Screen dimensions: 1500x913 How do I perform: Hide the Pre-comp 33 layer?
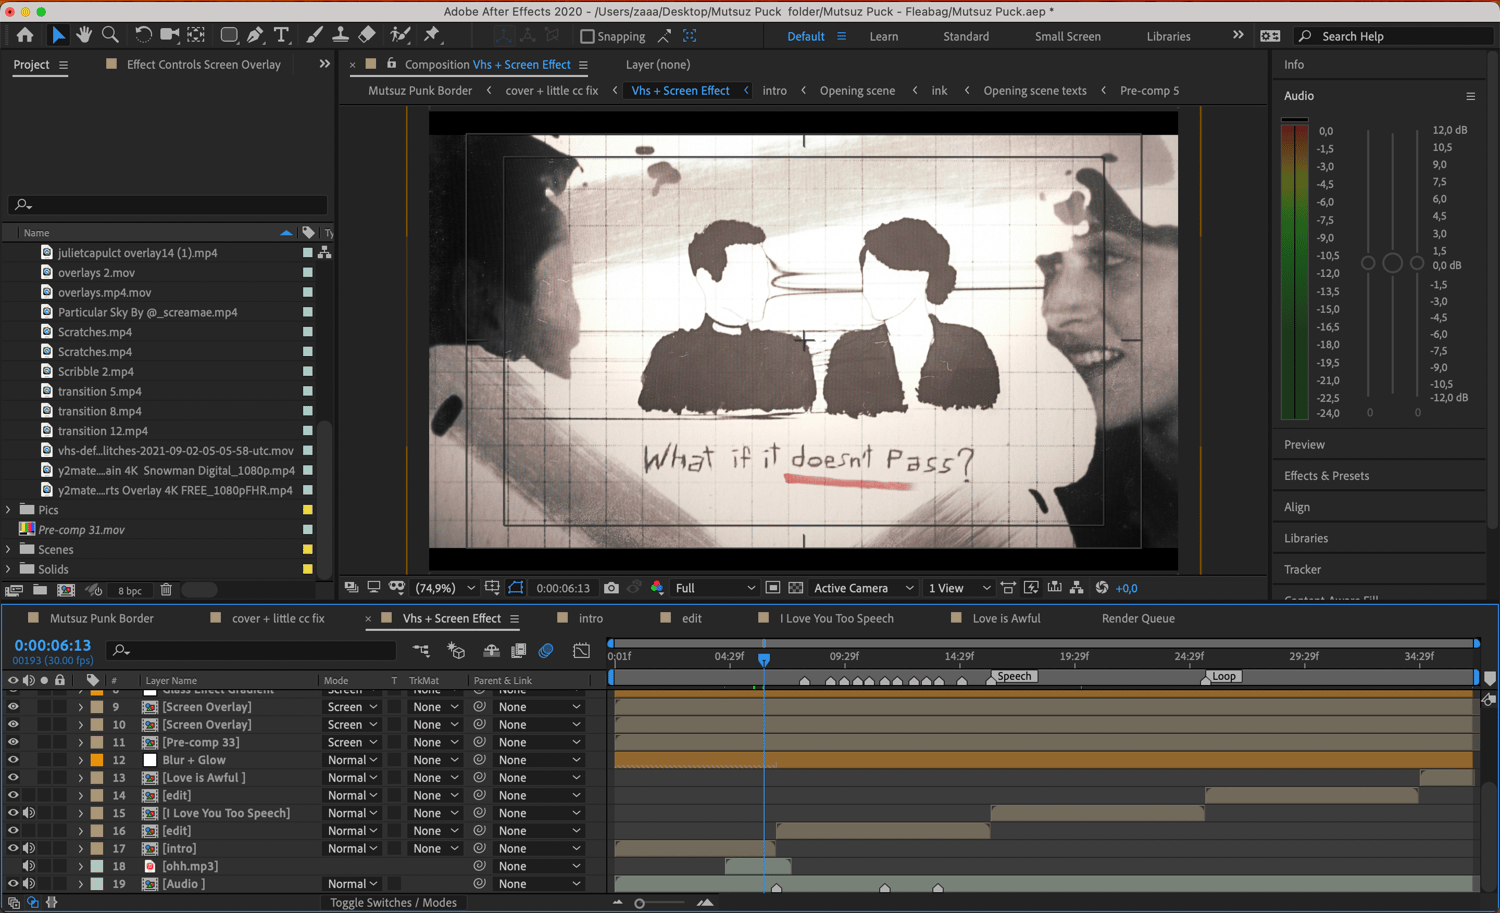(x=13, y=742)
